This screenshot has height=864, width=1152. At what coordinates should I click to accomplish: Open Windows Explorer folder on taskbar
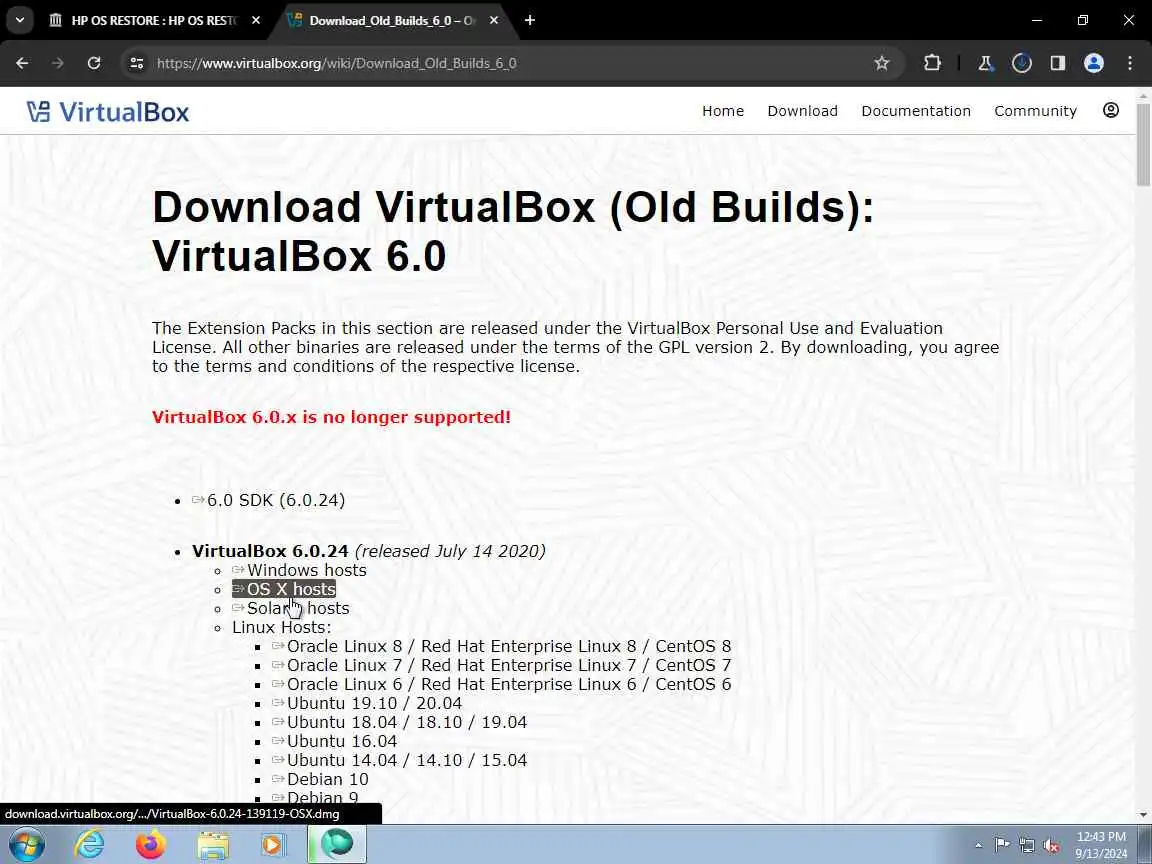(213, 845)
